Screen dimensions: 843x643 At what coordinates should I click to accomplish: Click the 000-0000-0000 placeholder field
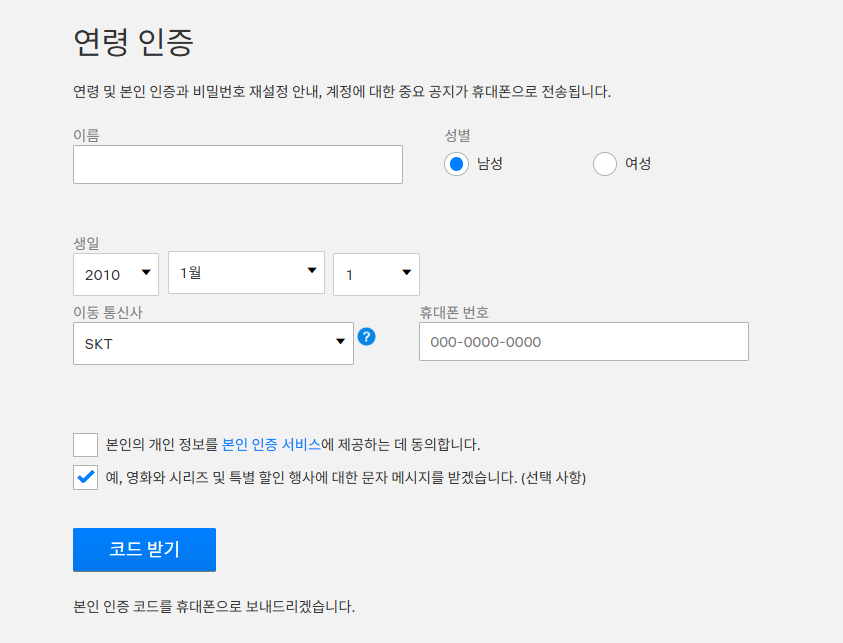point(585,341)
